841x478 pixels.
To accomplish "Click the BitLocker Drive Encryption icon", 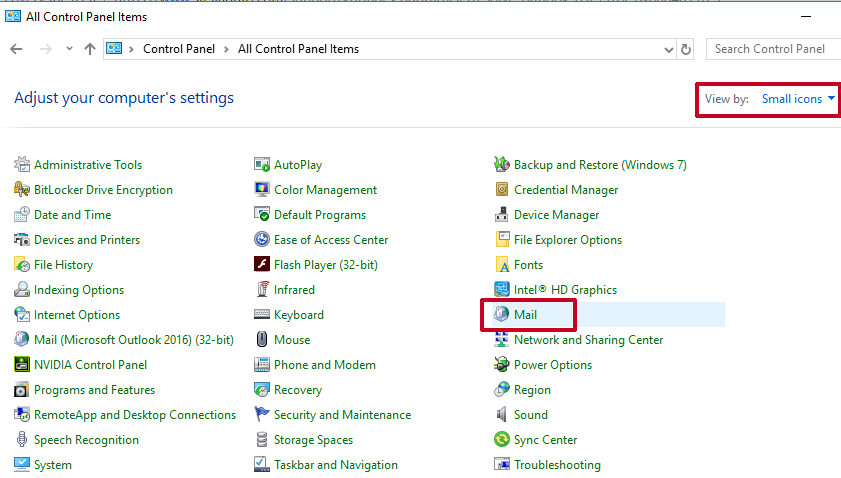I will coord(22,189).
